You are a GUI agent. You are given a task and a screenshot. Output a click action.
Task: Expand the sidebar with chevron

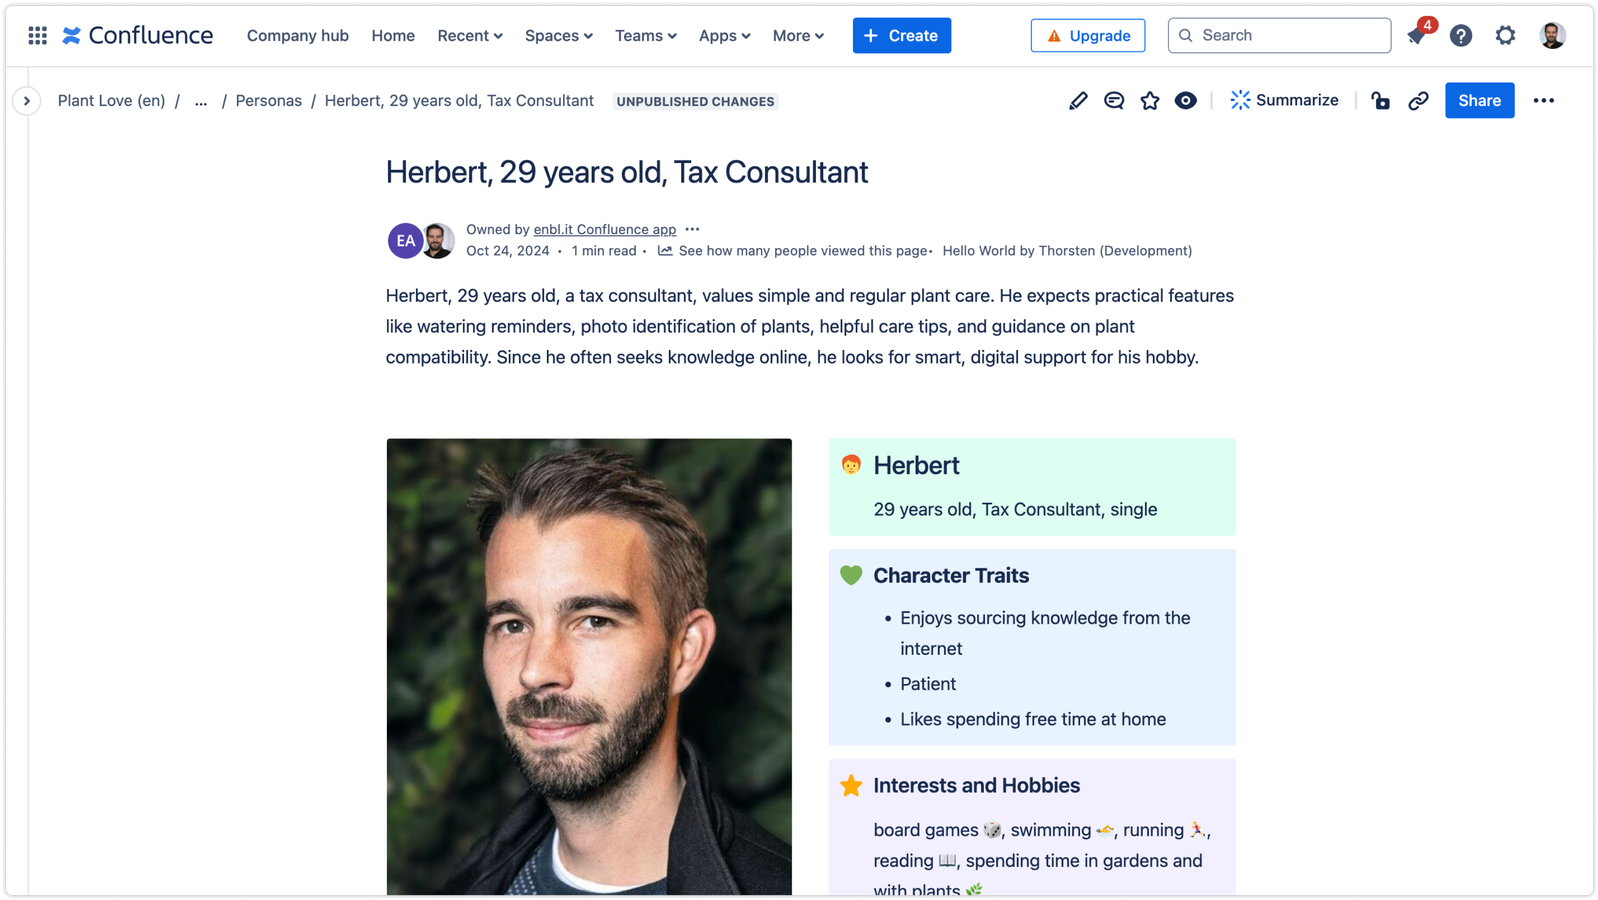click(27, 101)
